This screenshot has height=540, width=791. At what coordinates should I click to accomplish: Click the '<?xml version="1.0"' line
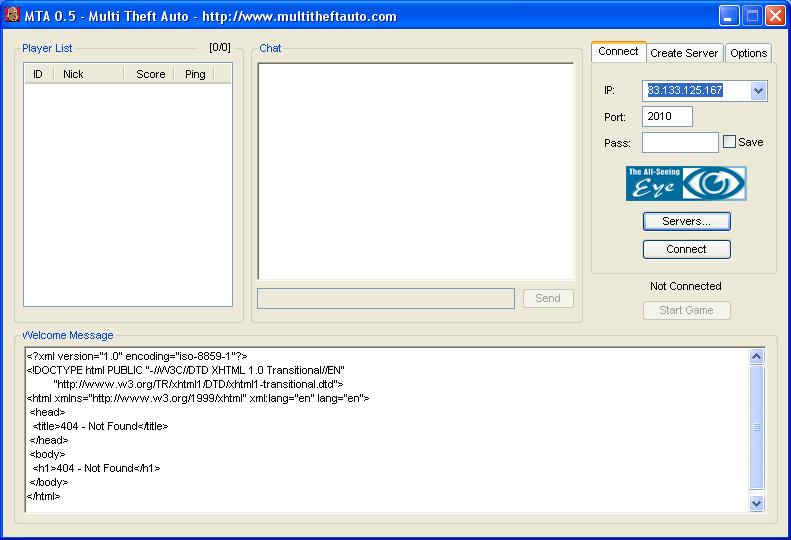click(137, 356)
